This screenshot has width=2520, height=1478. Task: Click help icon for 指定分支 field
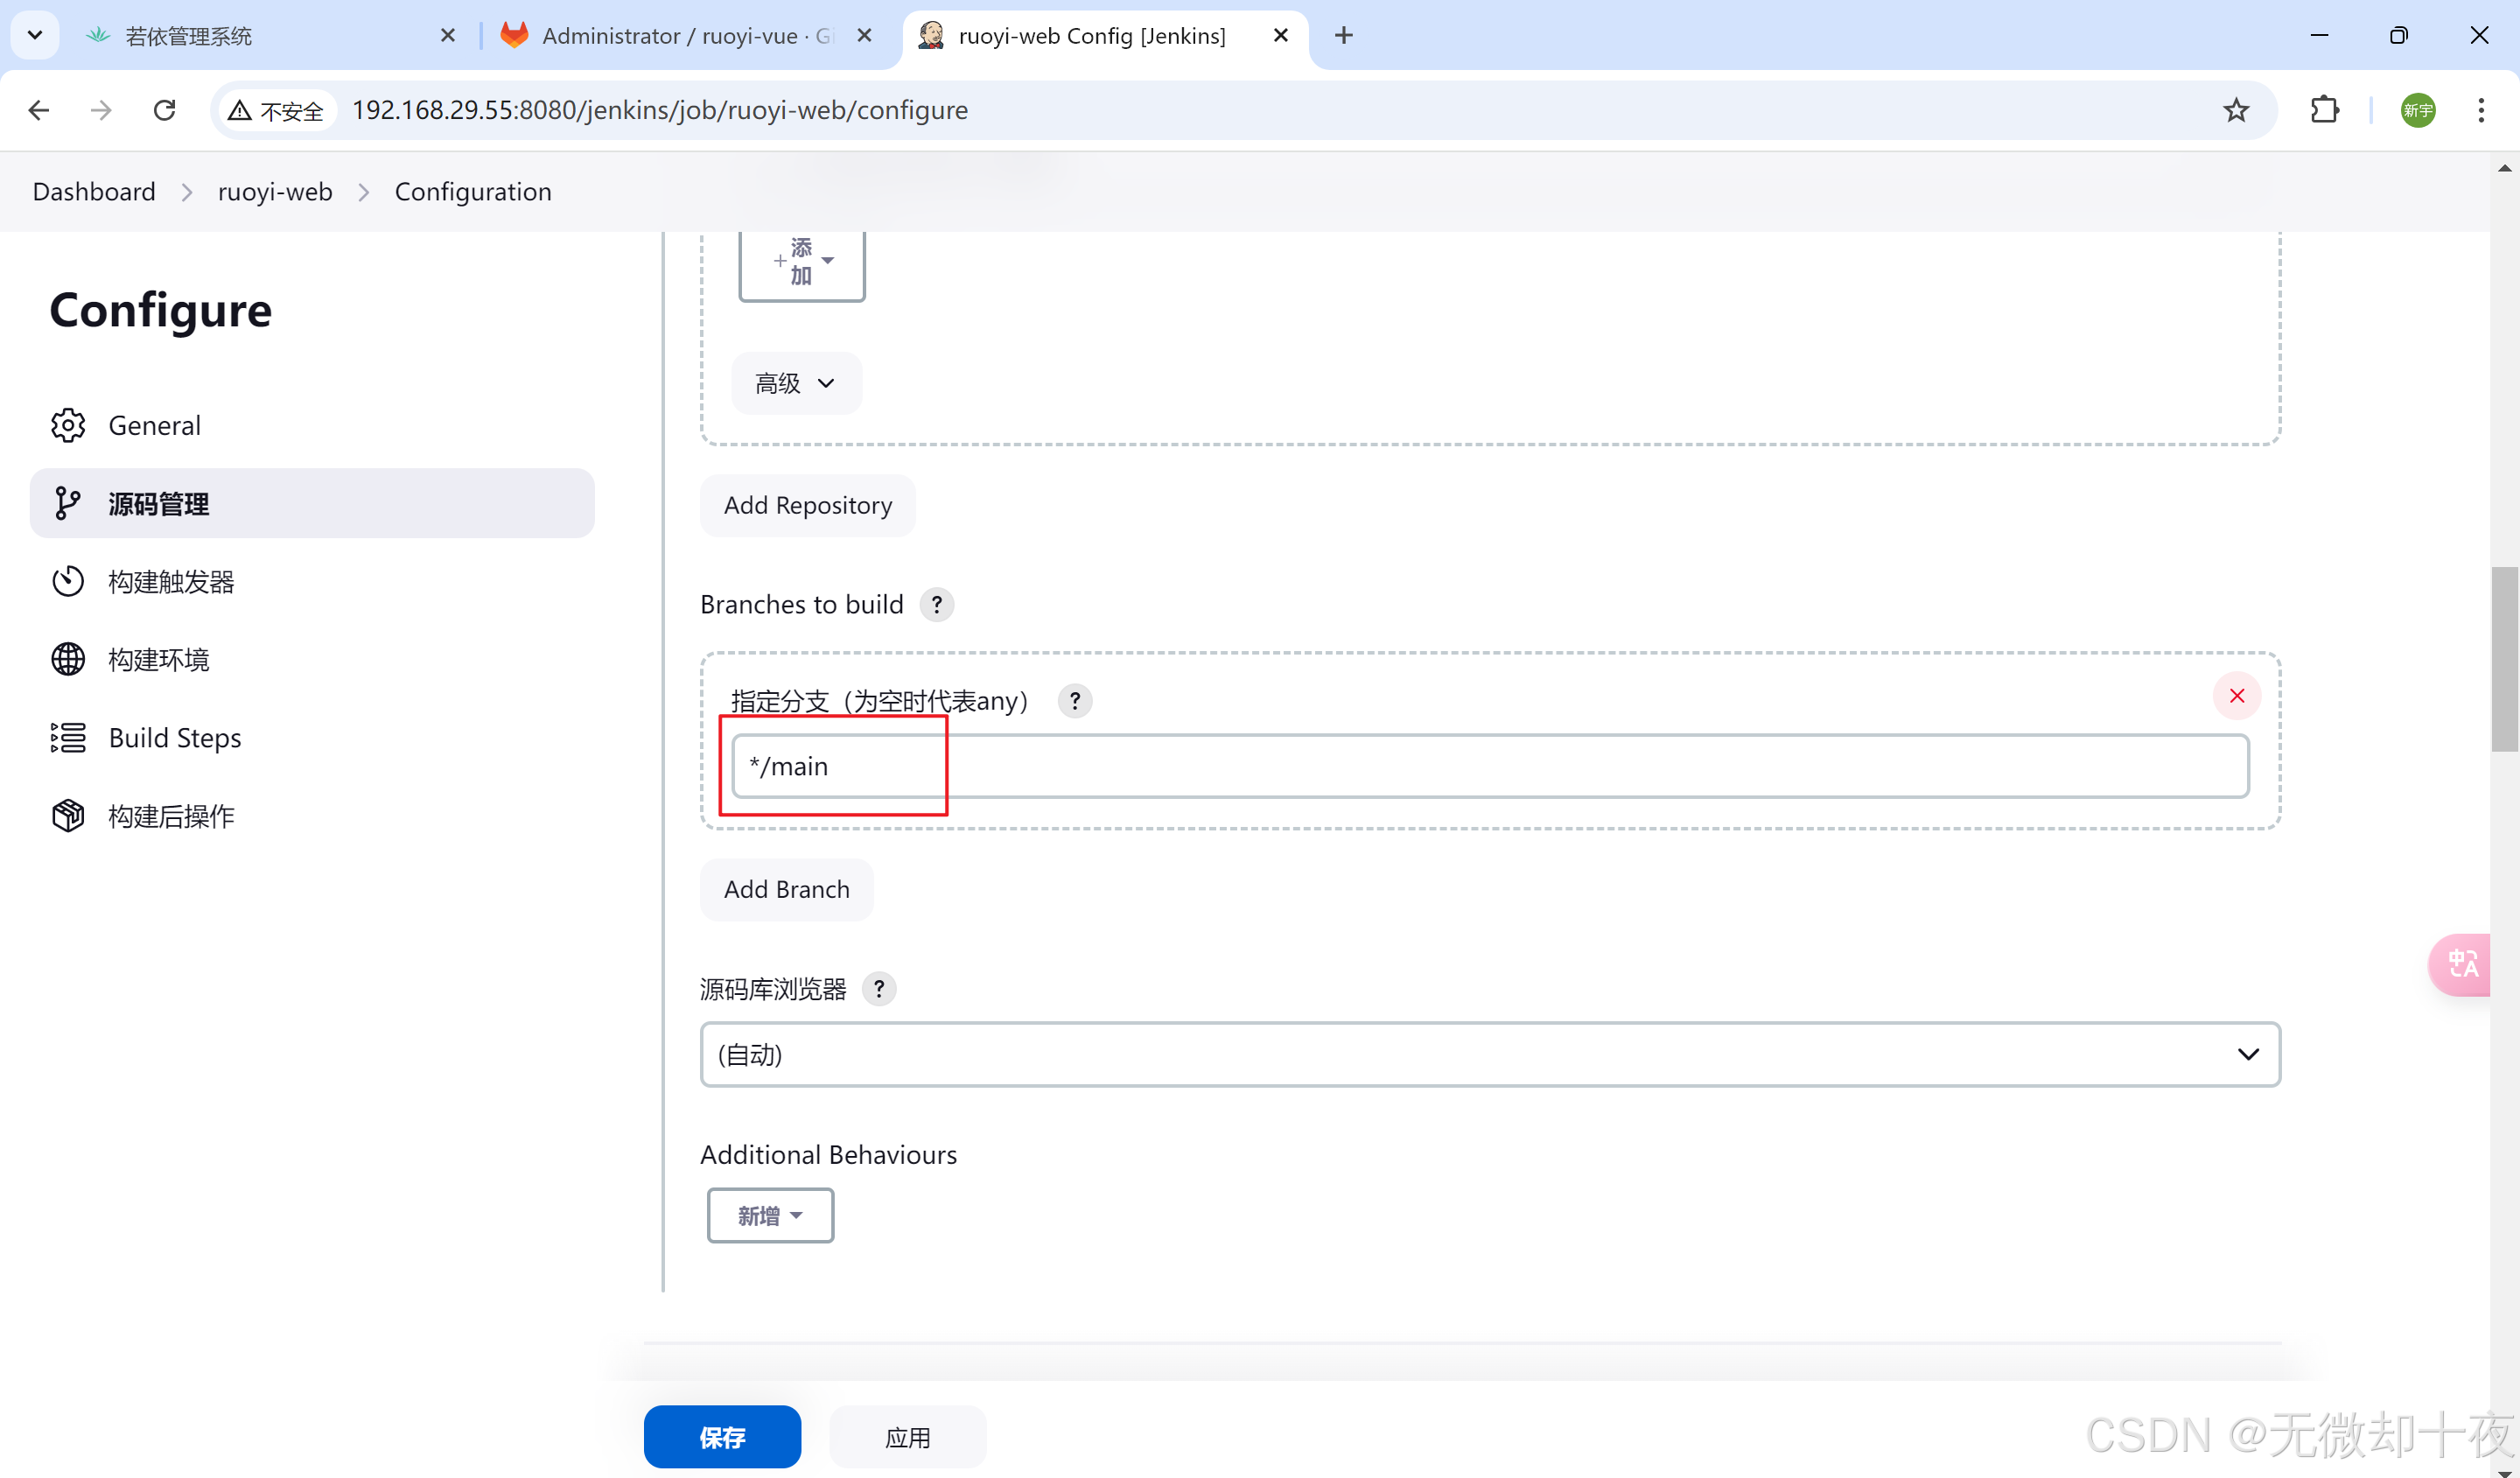[1074, 701]
